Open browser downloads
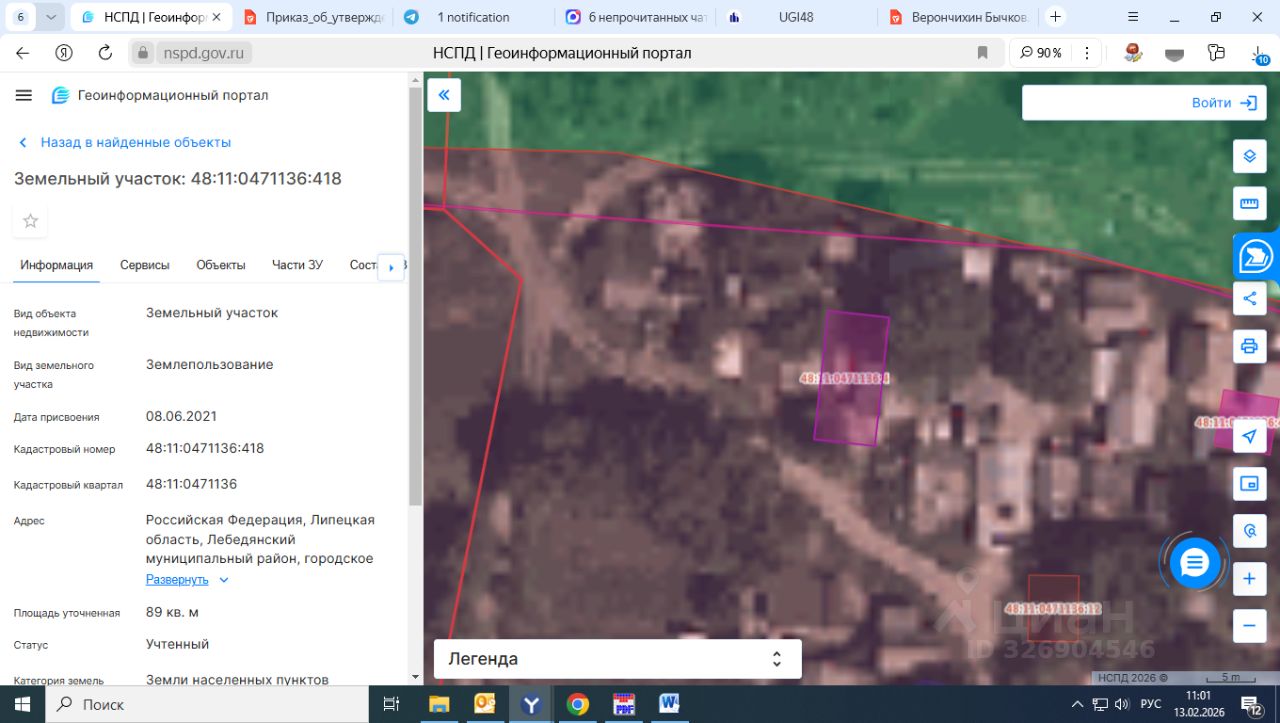1280x723 pixels. [x=1259, y=53]
